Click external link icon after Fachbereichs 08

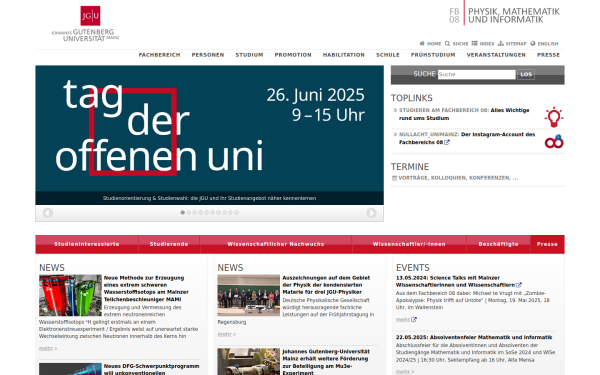pos(447,142)
